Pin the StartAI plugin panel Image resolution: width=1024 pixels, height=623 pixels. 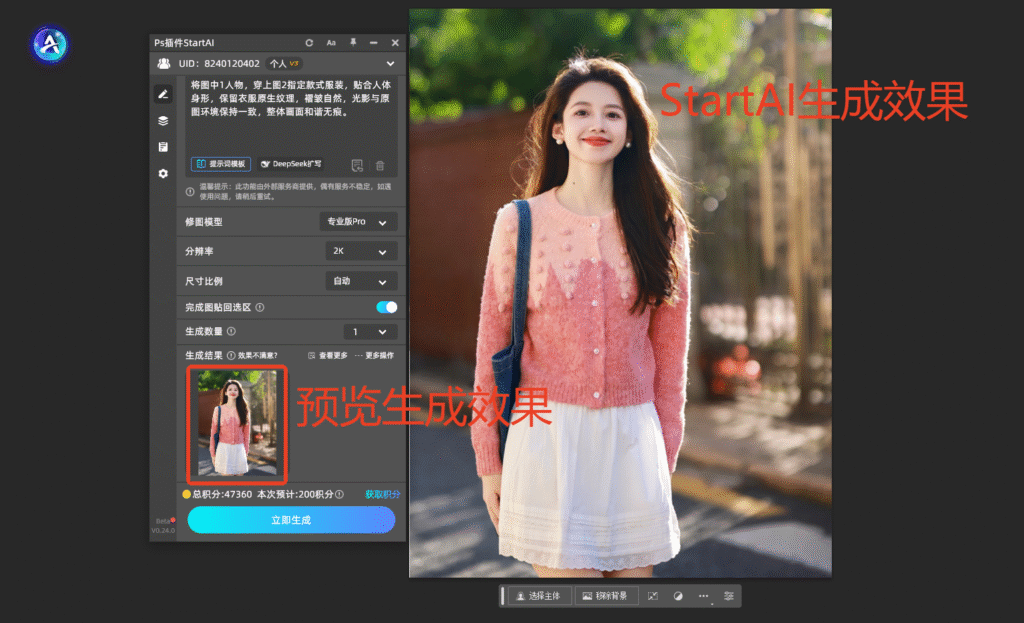tap(352, 43)
